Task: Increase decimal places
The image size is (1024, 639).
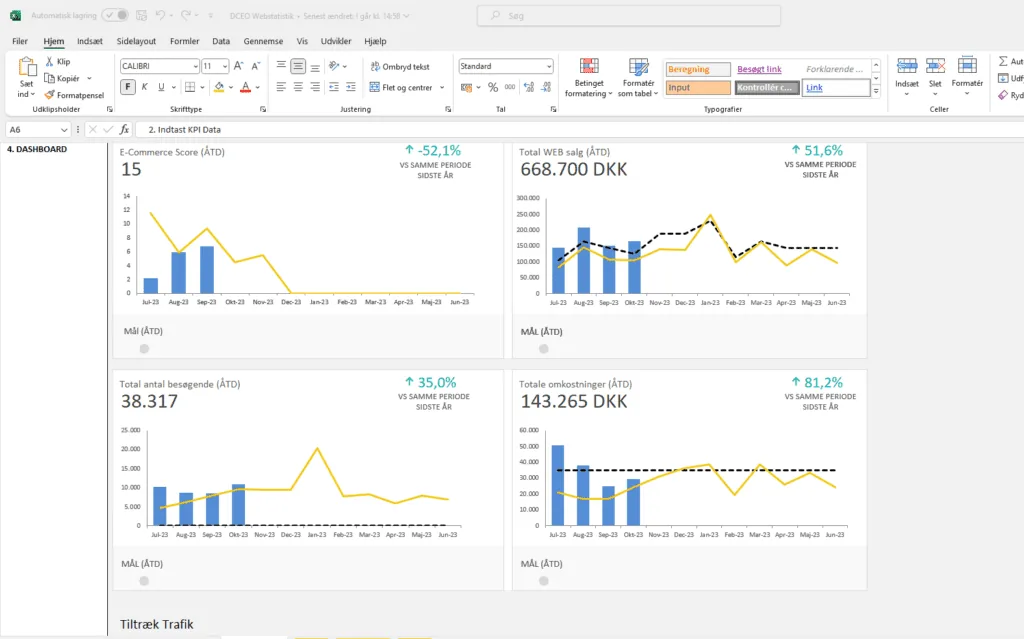Action: (x=529, y=87)
